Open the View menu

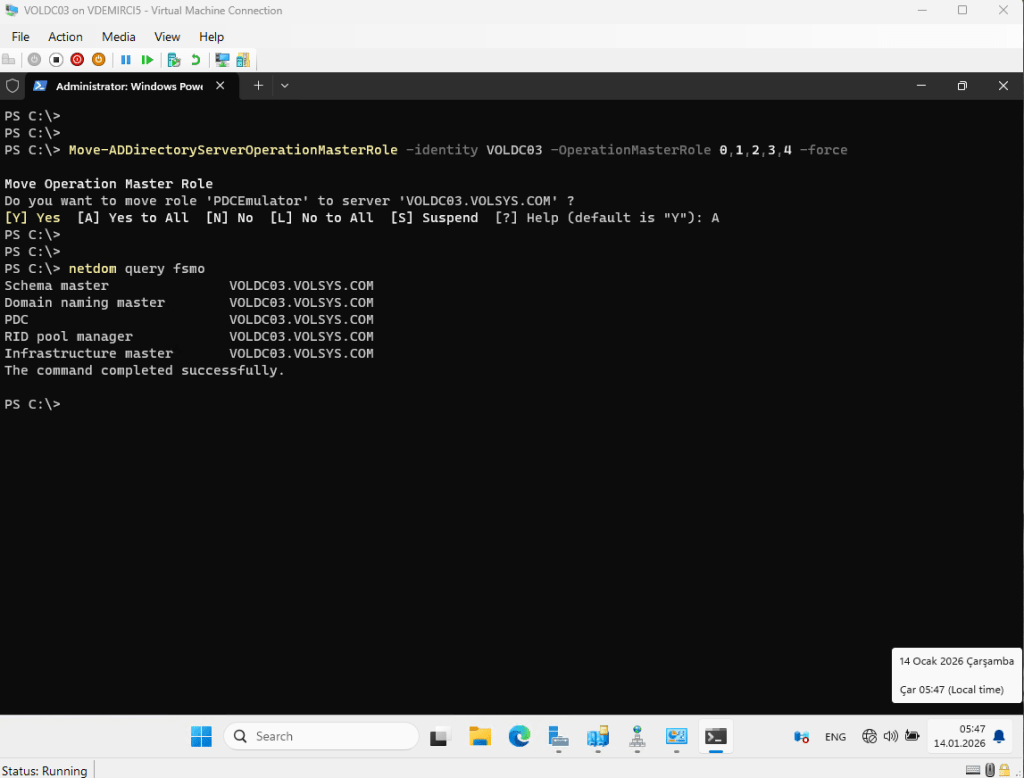pyautogui.click(x=167, y=37)
